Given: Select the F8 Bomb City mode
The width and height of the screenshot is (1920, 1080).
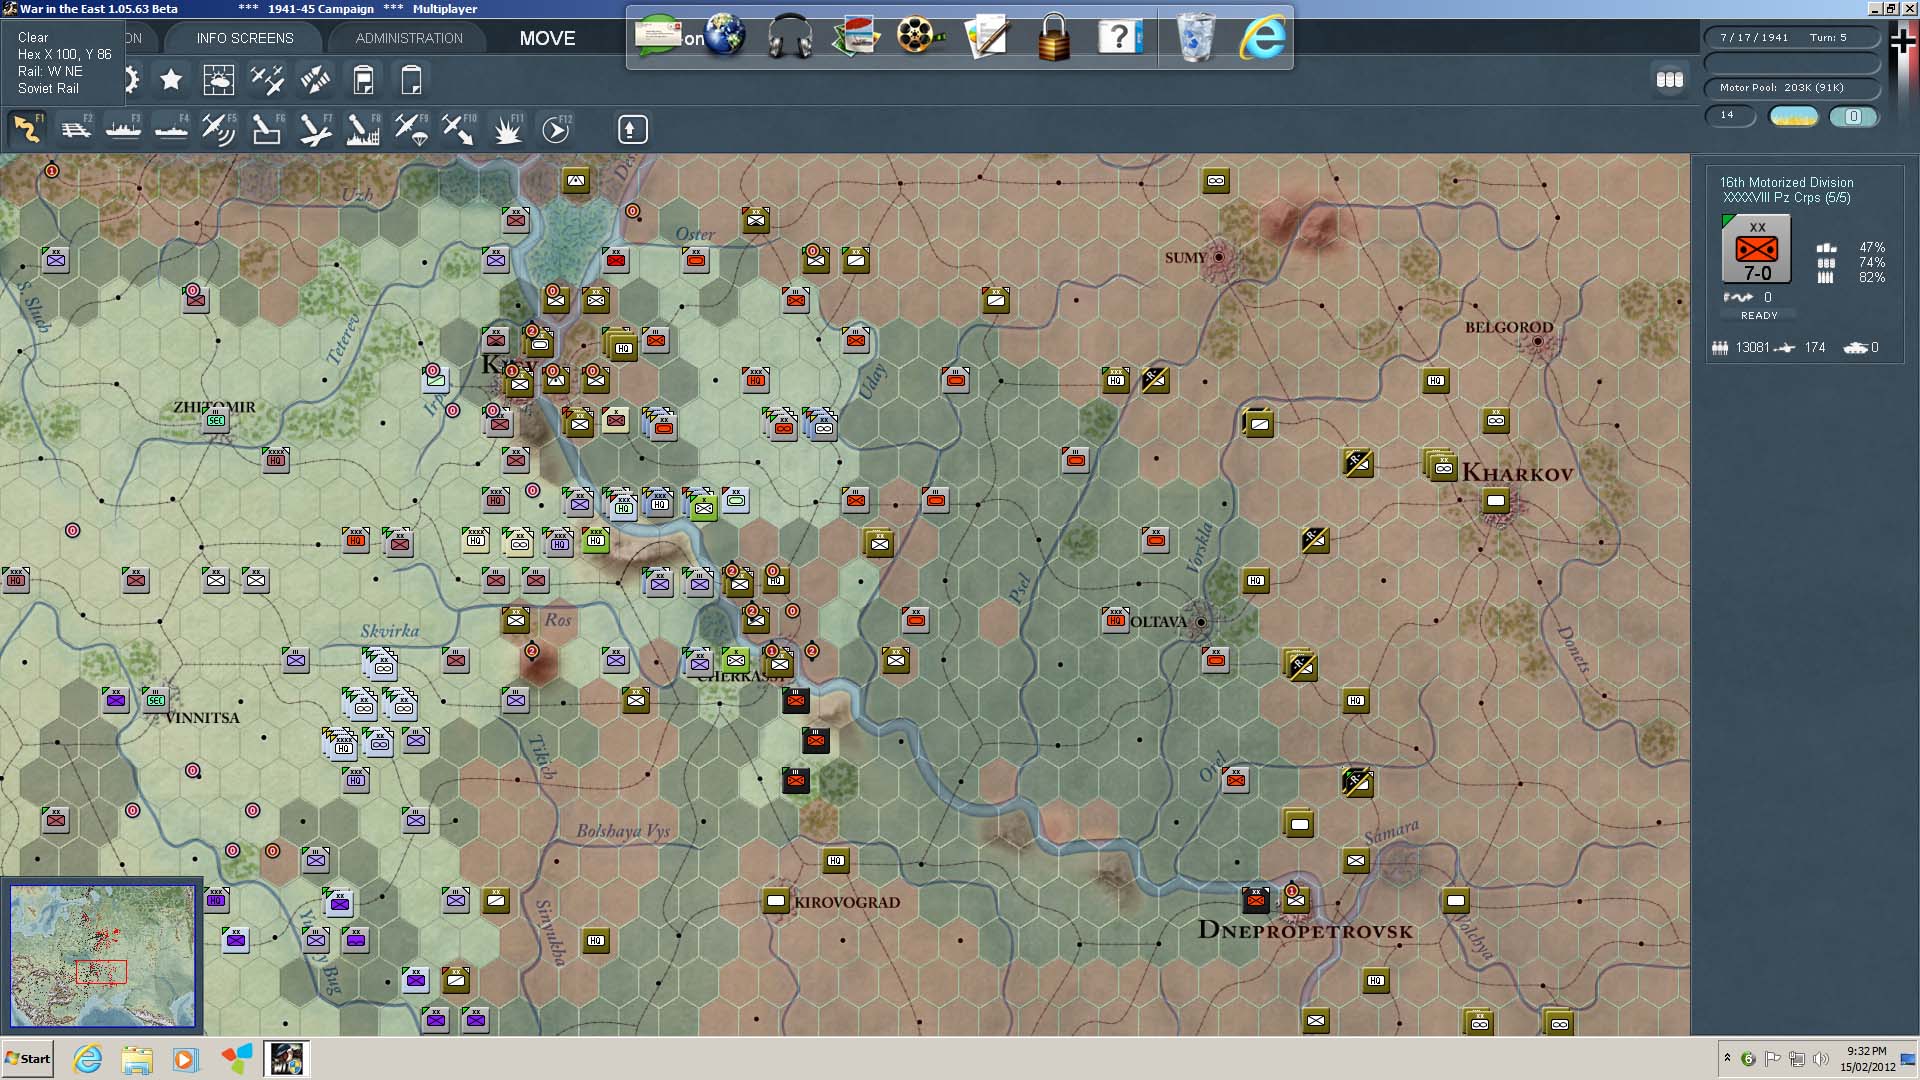Looking at the screenshot, I should 363,129.
